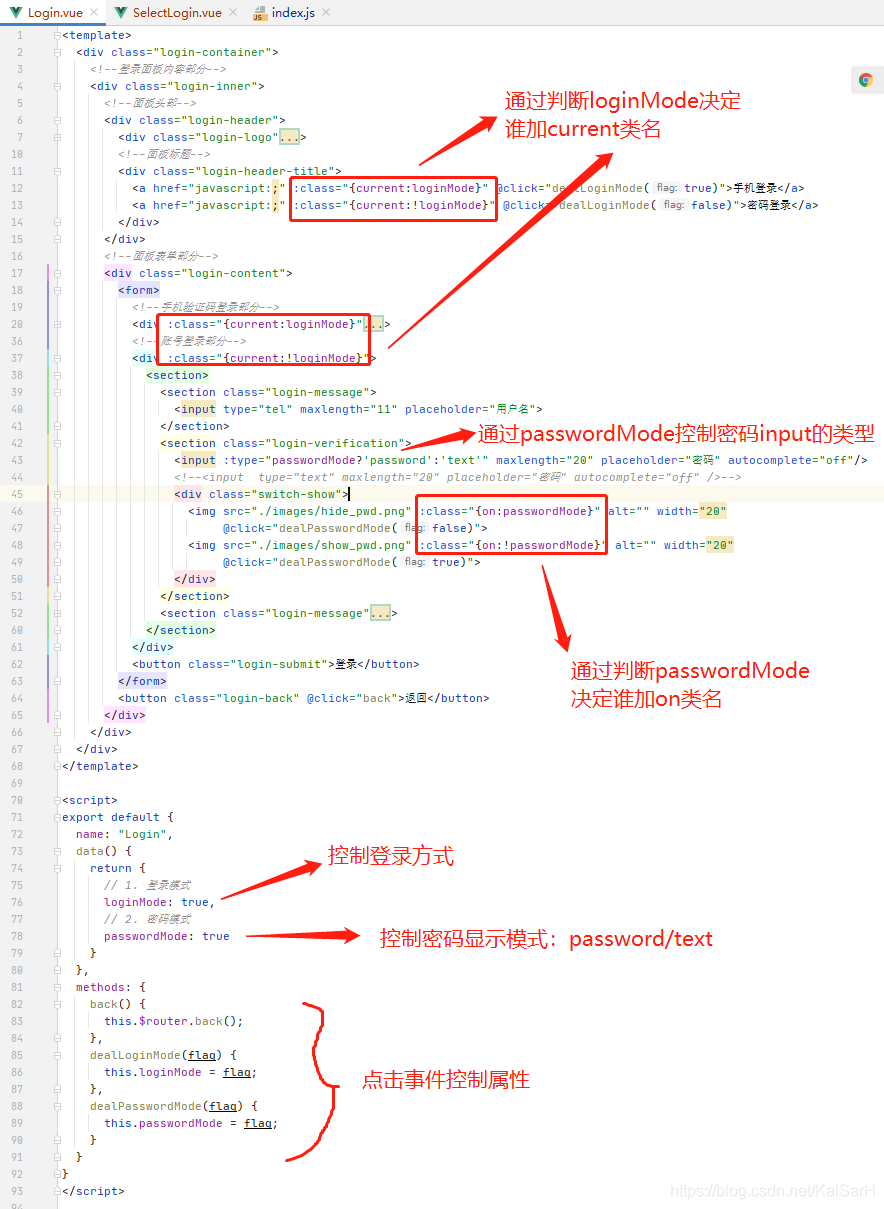Select line number 45 in gutter

17,494
